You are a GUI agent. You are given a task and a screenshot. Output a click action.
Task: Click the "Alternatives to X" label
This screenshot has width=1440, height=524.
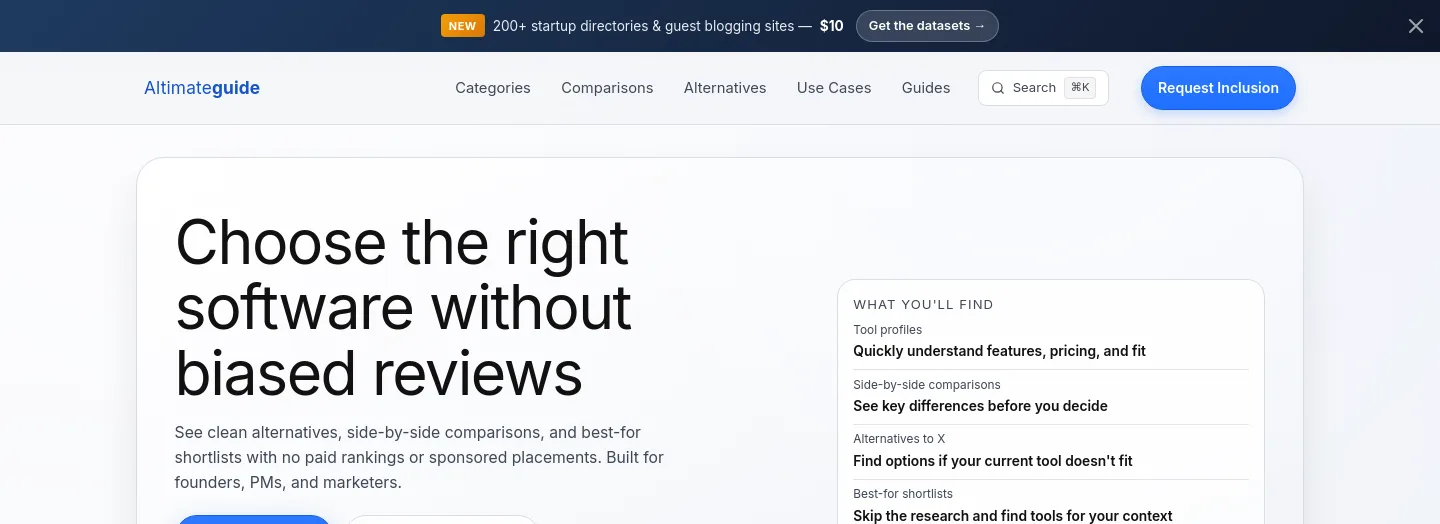pyautogui.click(x=899, y=439)
